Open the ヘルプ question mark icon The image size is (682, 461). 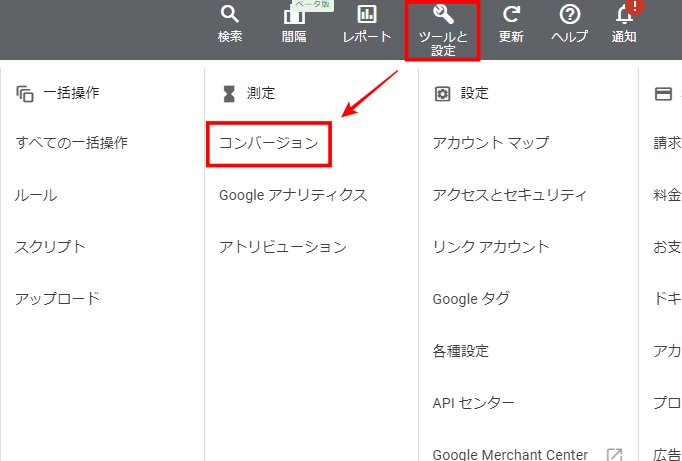point(570,15)
